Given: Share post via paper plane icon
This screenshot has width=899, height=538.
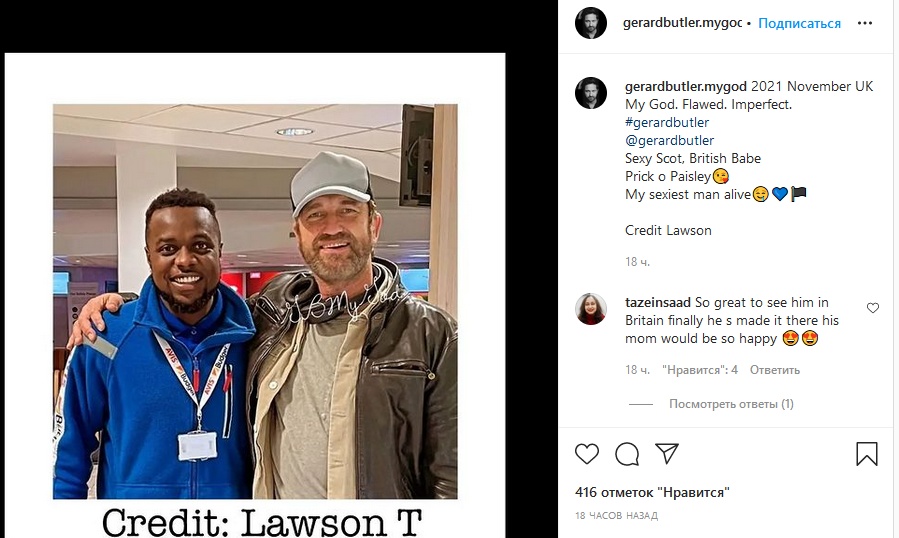Looking at the screenshot, I should click(667, 454).
